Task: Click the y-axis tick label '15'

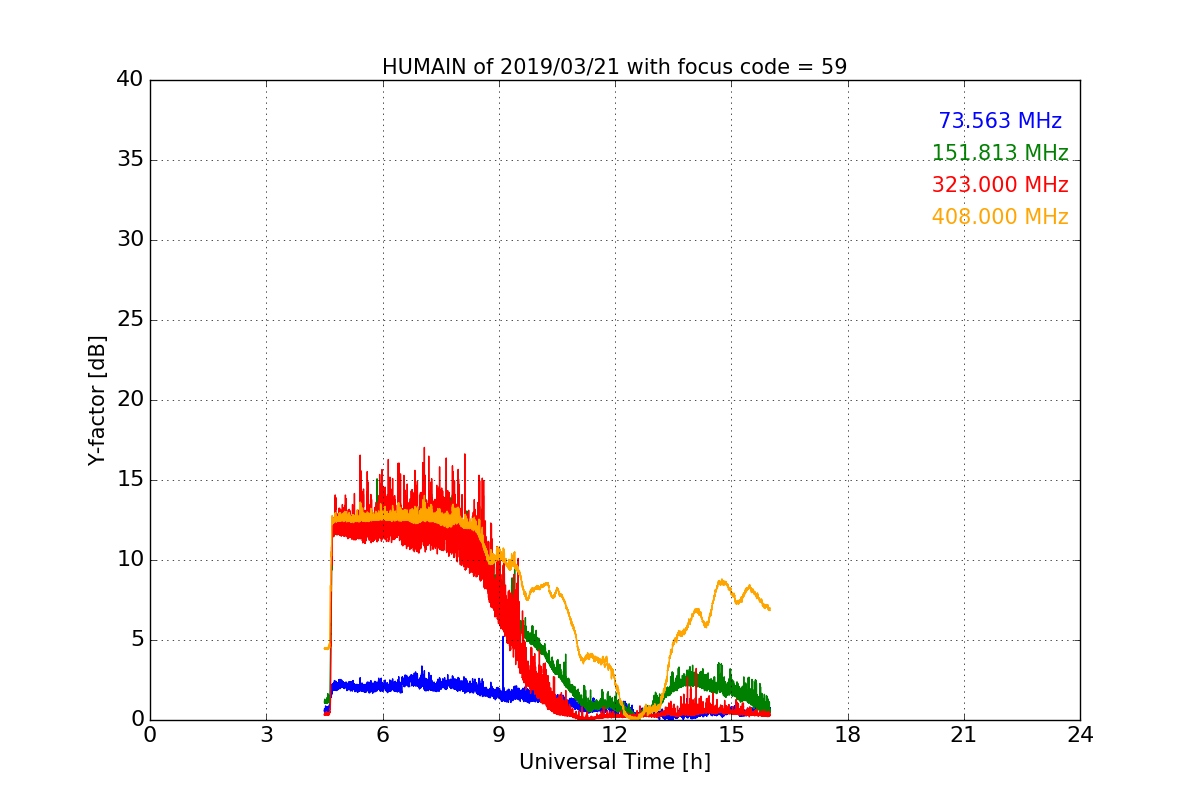Action: (129, 480)
